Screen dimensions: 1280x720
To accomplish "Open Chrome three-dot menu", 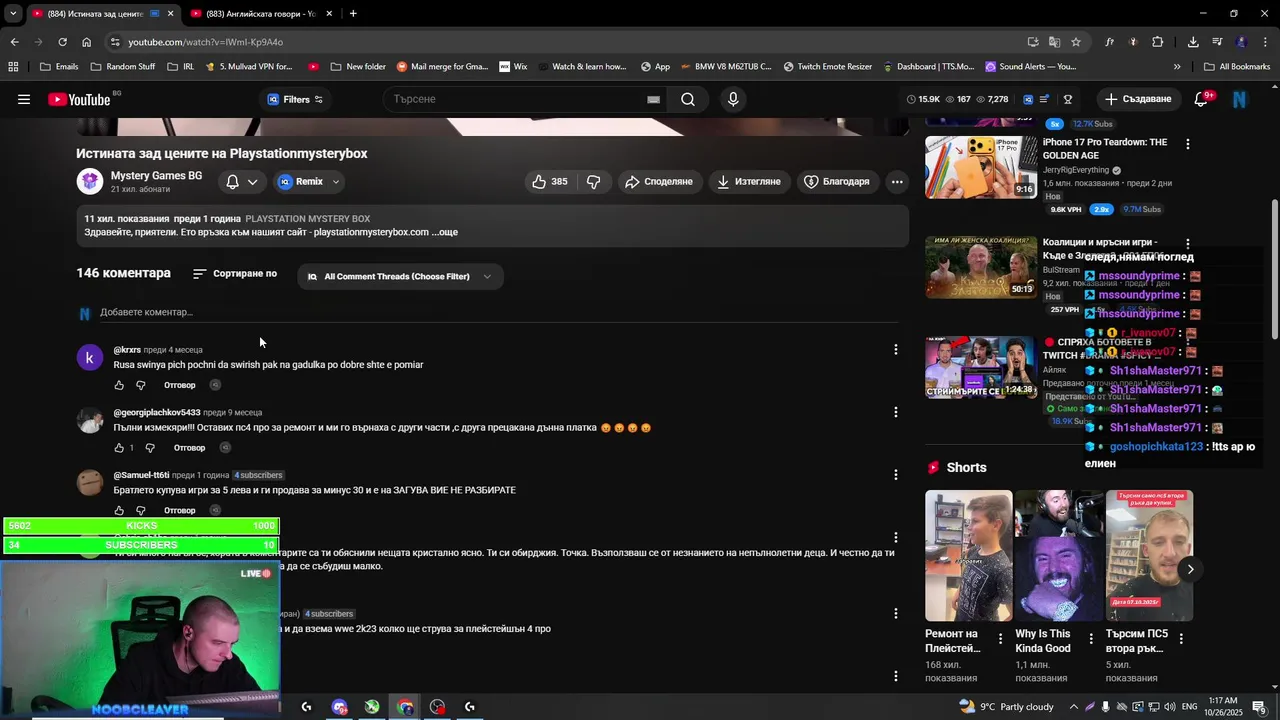I will point(1266,42).
